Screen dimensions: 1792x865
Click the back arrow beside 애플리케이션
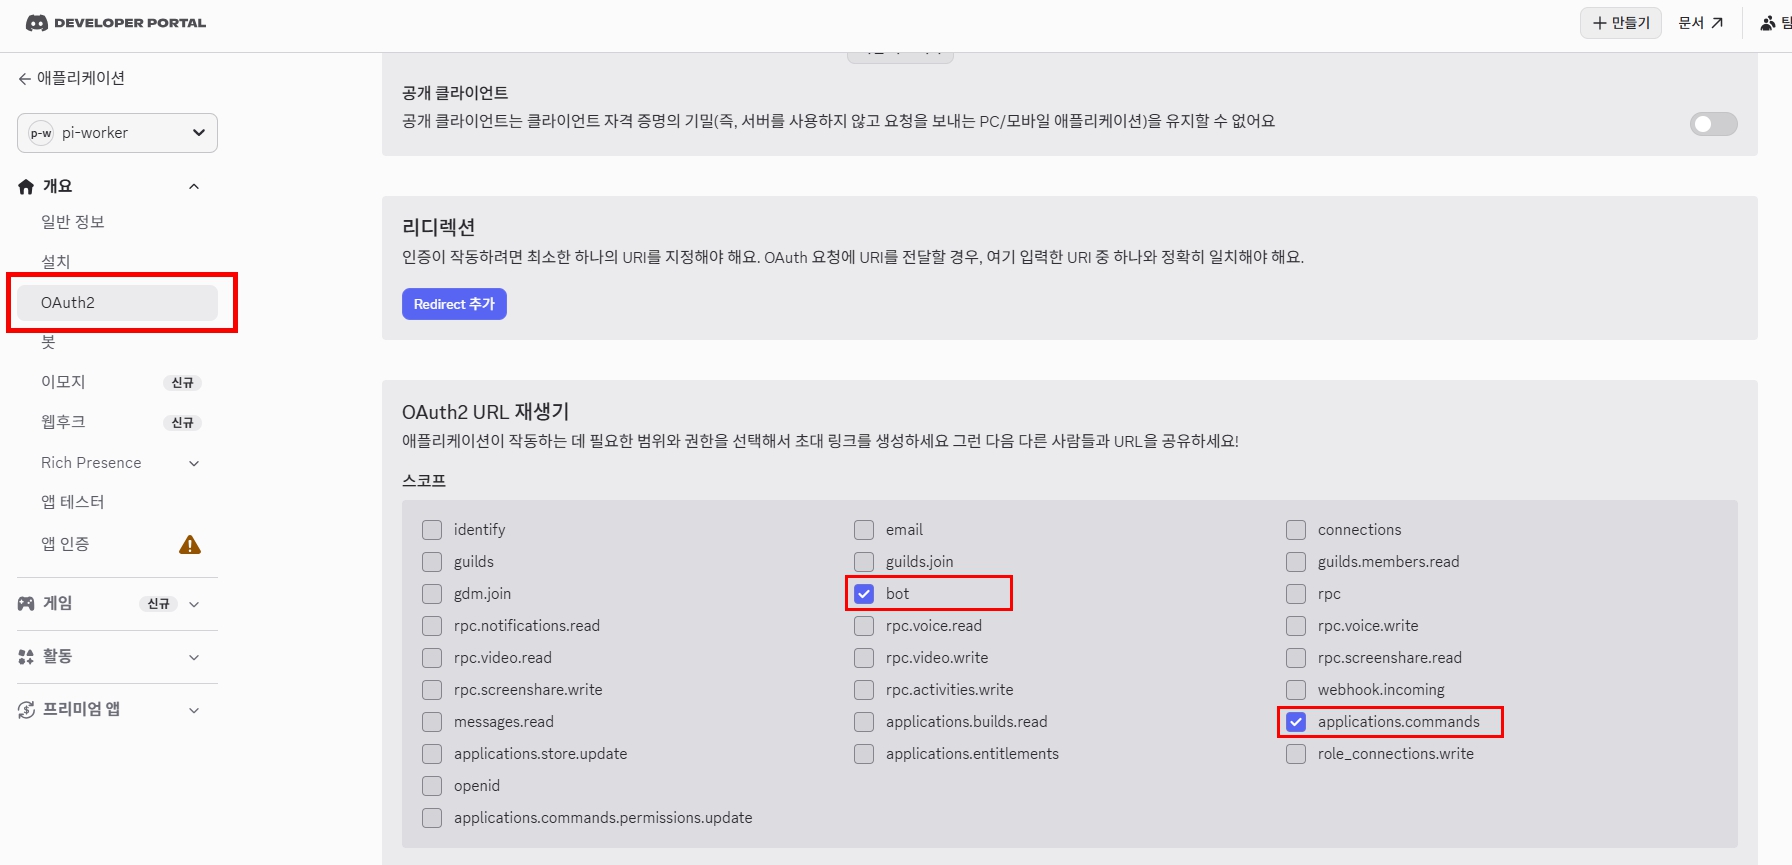[24, 79]
